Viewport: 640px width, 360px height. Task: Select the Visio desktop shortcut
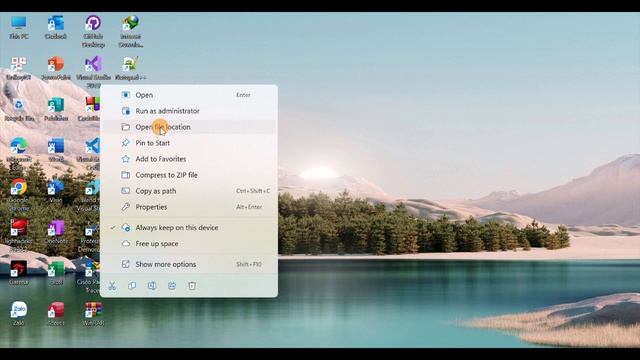pyautogui.click(x=56, y=191)
